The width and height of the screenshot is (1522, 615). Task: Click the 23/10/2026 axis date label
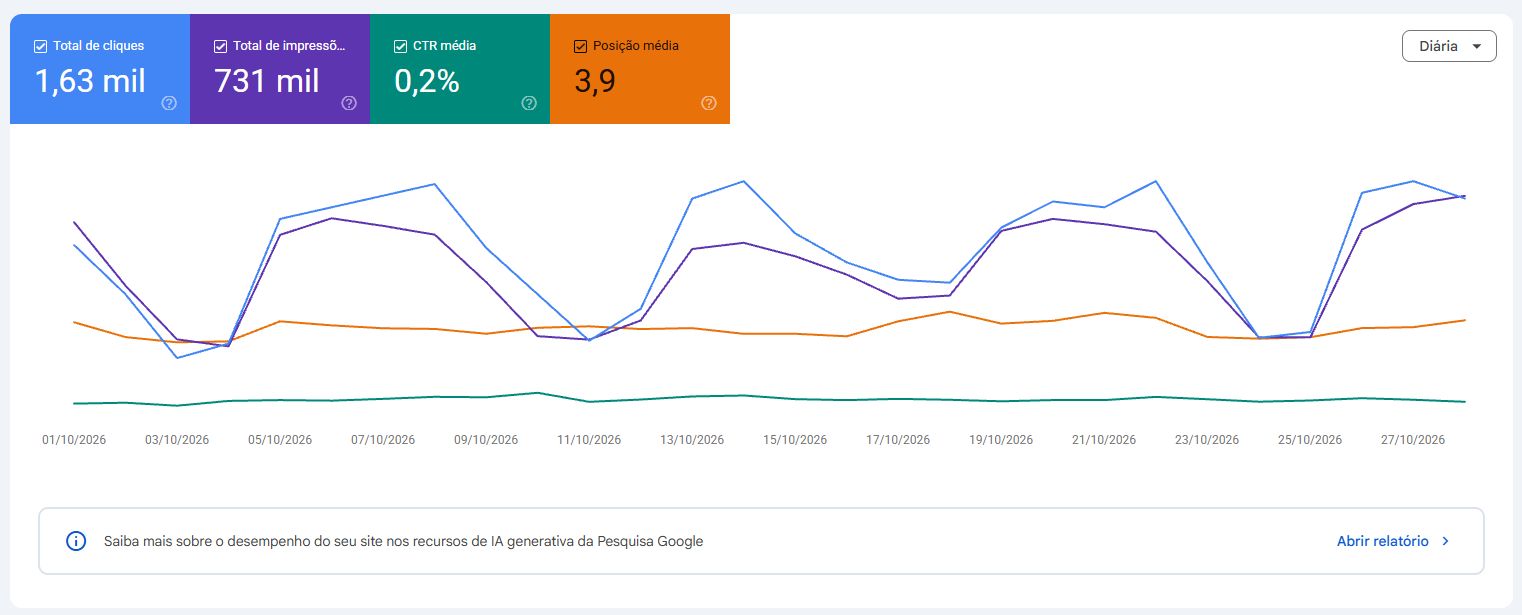pos(1207,440)
